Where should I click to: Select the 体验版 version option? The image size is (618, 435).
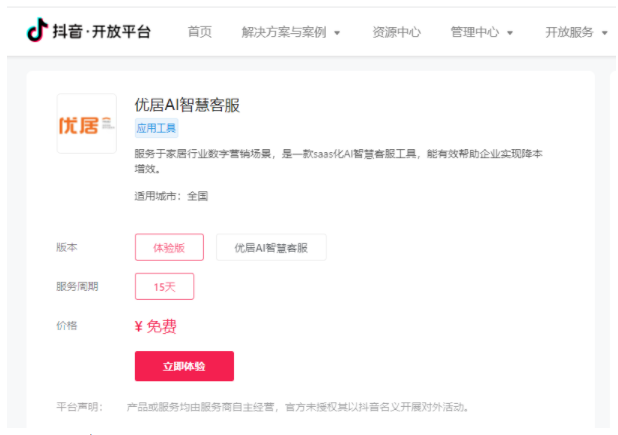click(x=169, y=247)
